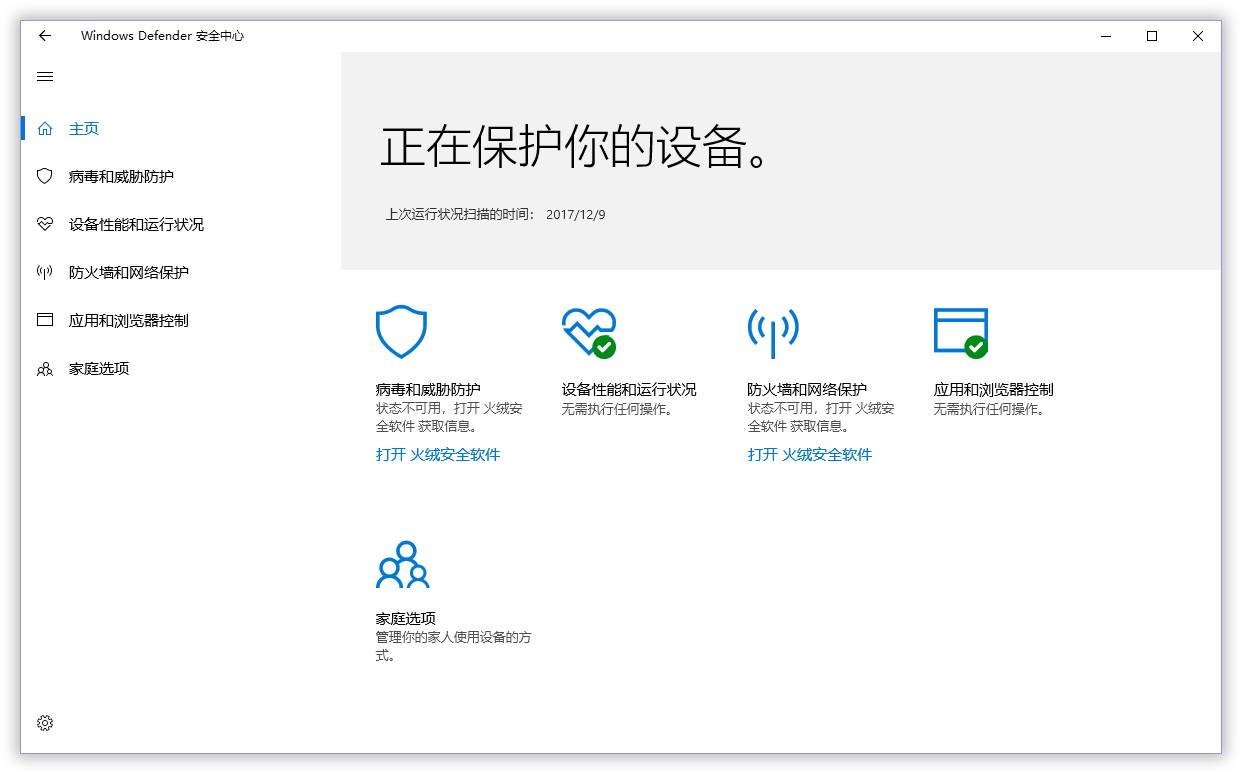1242x774 pixels.
Task: Click the back arrow in the title bar
Action: (x=44, y=36)
